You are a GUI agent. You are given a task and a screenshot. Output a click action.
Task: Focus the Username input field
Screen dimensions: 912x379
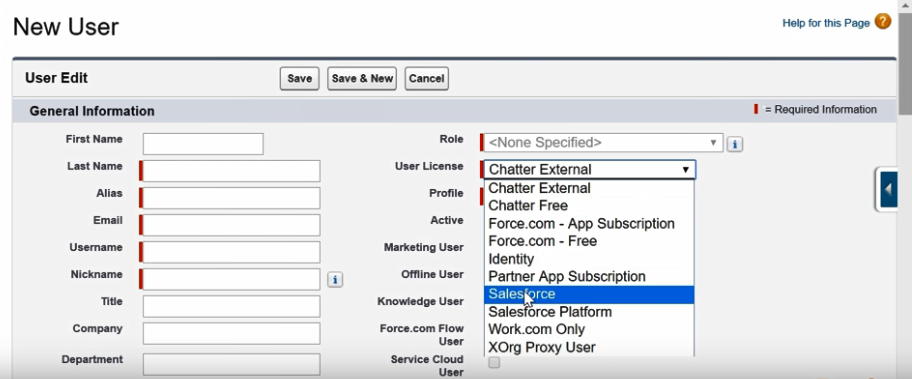(x=231, y=252)
